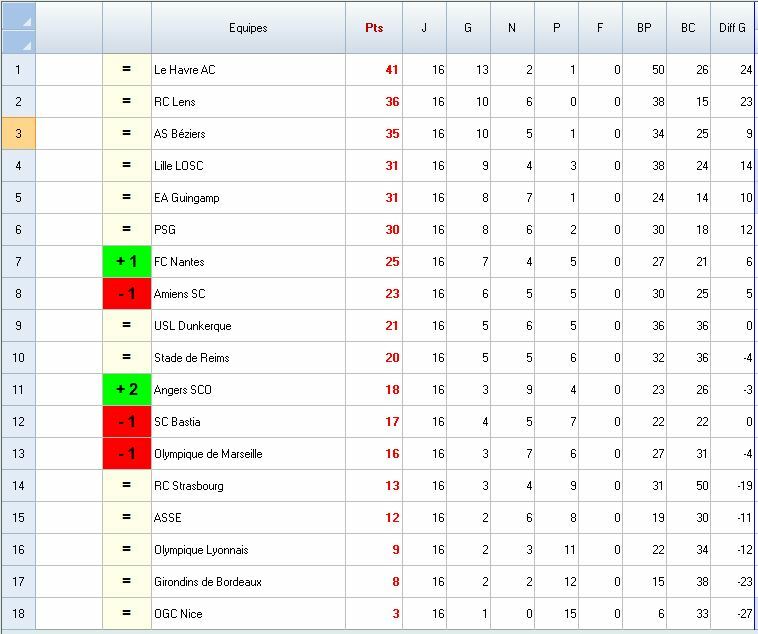Click the BP column header
This screenshot has height=634, width=758.
644,28
